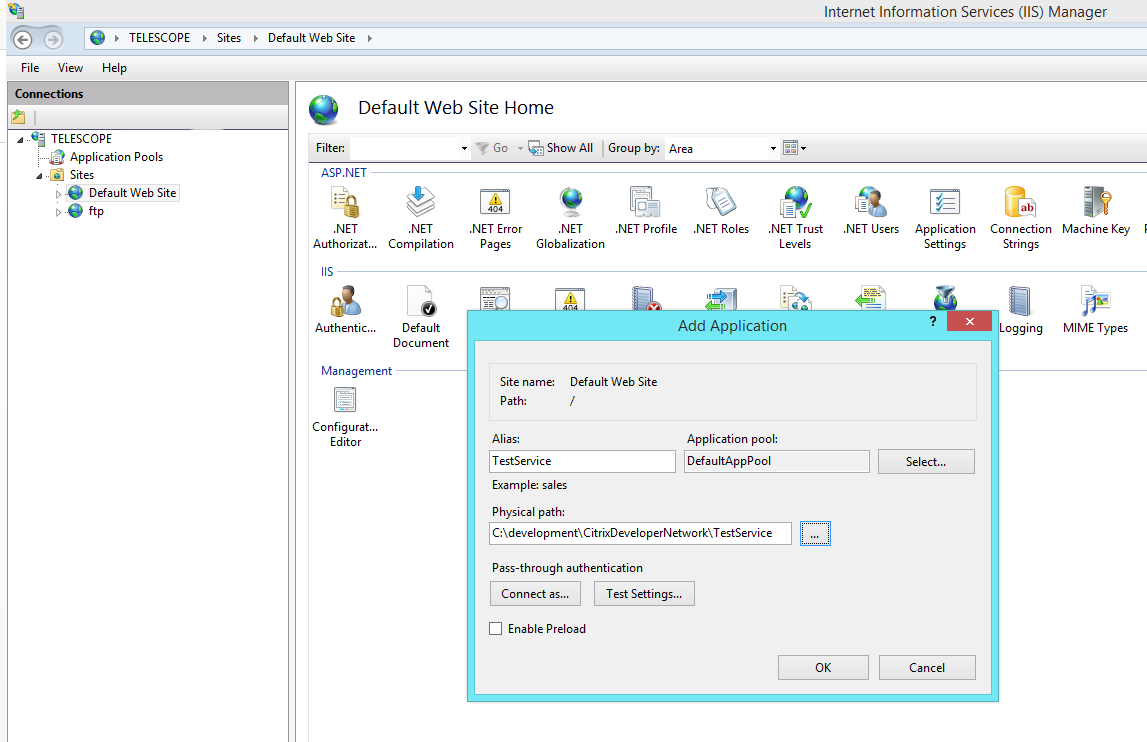Select Application Pools in the Connections tree
The height and width of the screenshot is (742, 1147).
pyautogui.click(x=116, y=157)
